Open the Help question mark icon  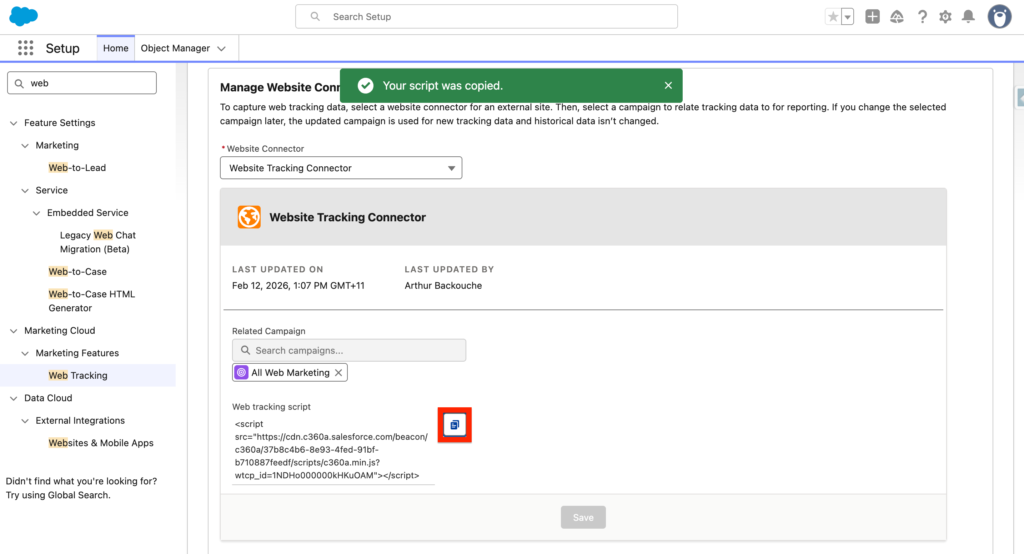[921, 17]
